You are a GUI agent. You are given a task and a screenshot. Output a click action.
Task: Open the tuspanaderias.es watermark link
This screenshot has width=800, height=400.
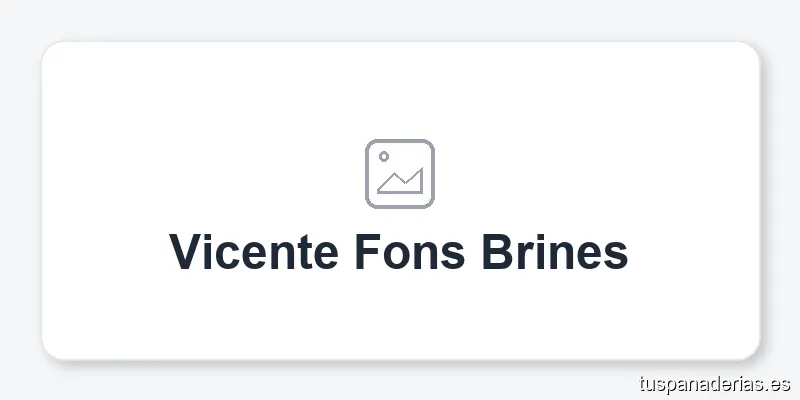click(x=714, y=383)
